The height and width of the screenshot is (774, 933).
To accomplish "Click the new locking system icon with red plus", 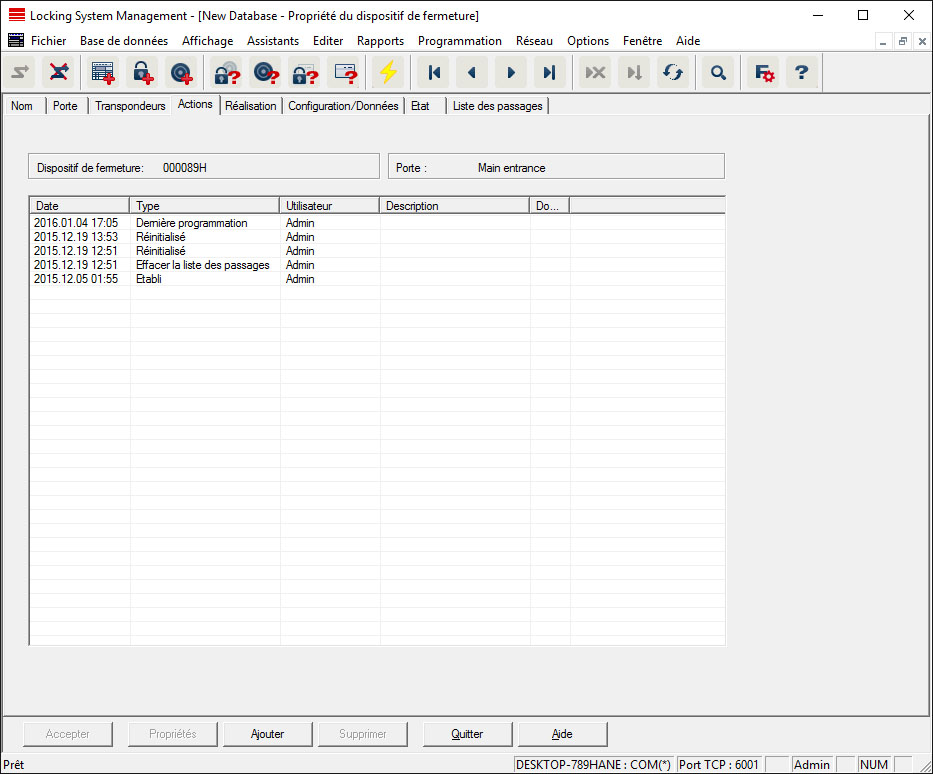I will [x=102, y=73].
